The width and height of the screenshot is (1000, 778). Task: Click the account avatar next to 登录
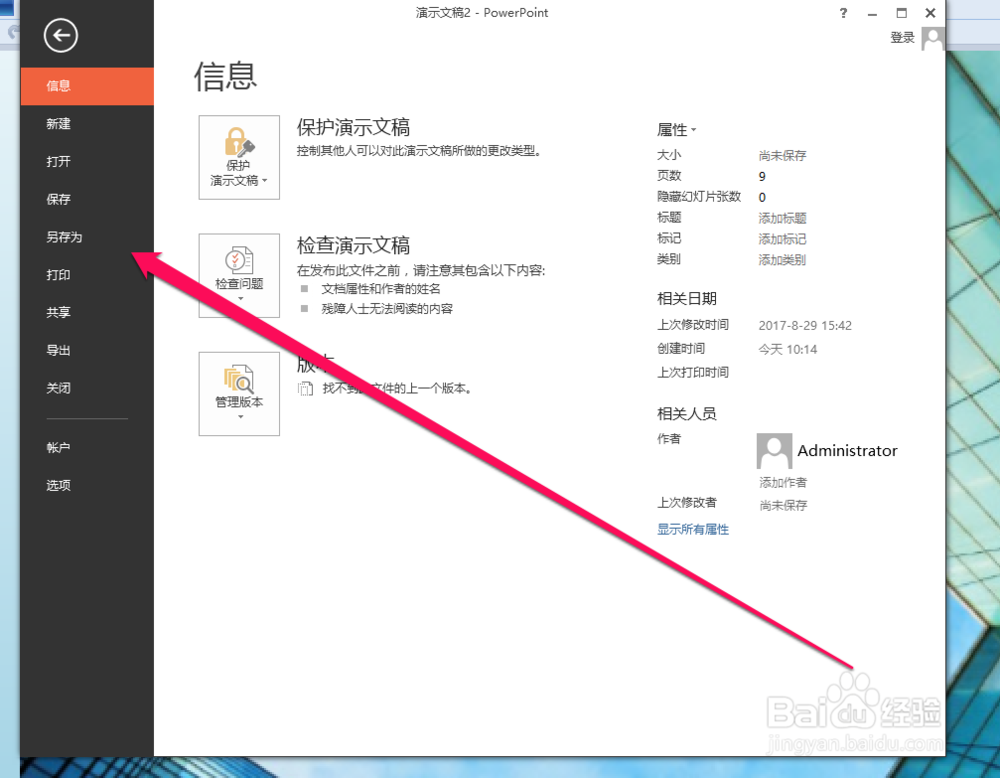(932, 38)
